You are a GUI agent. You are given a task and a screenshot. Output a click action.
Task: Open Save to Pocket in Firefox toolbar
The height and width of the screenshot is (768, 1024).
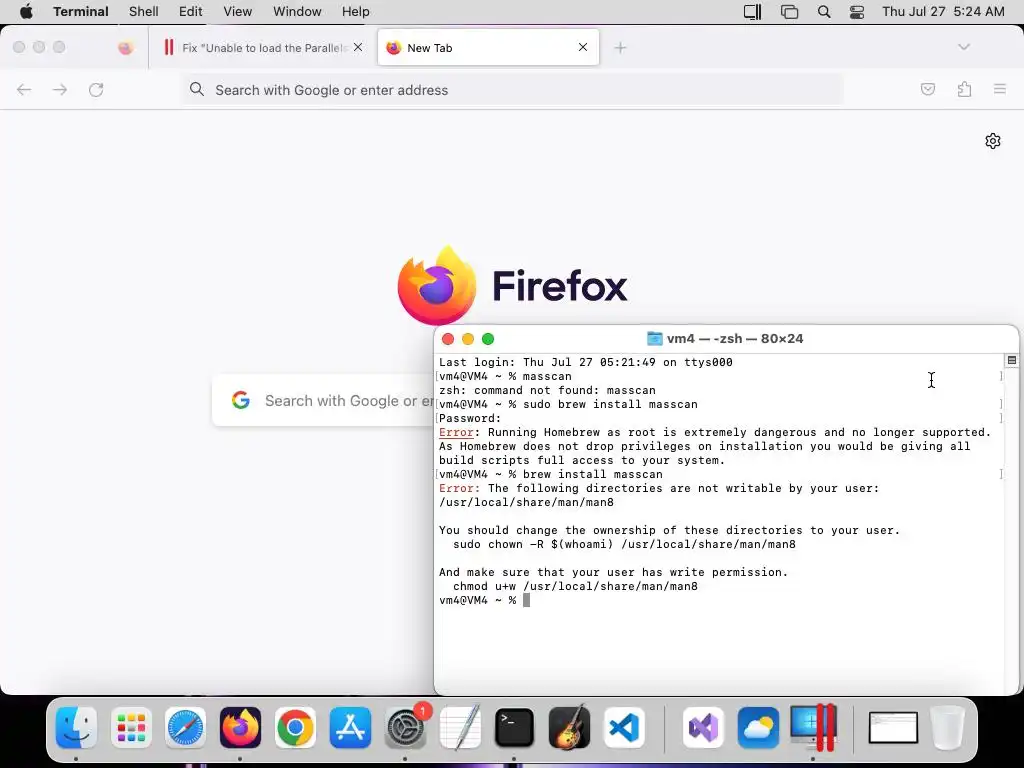(928, 89)
